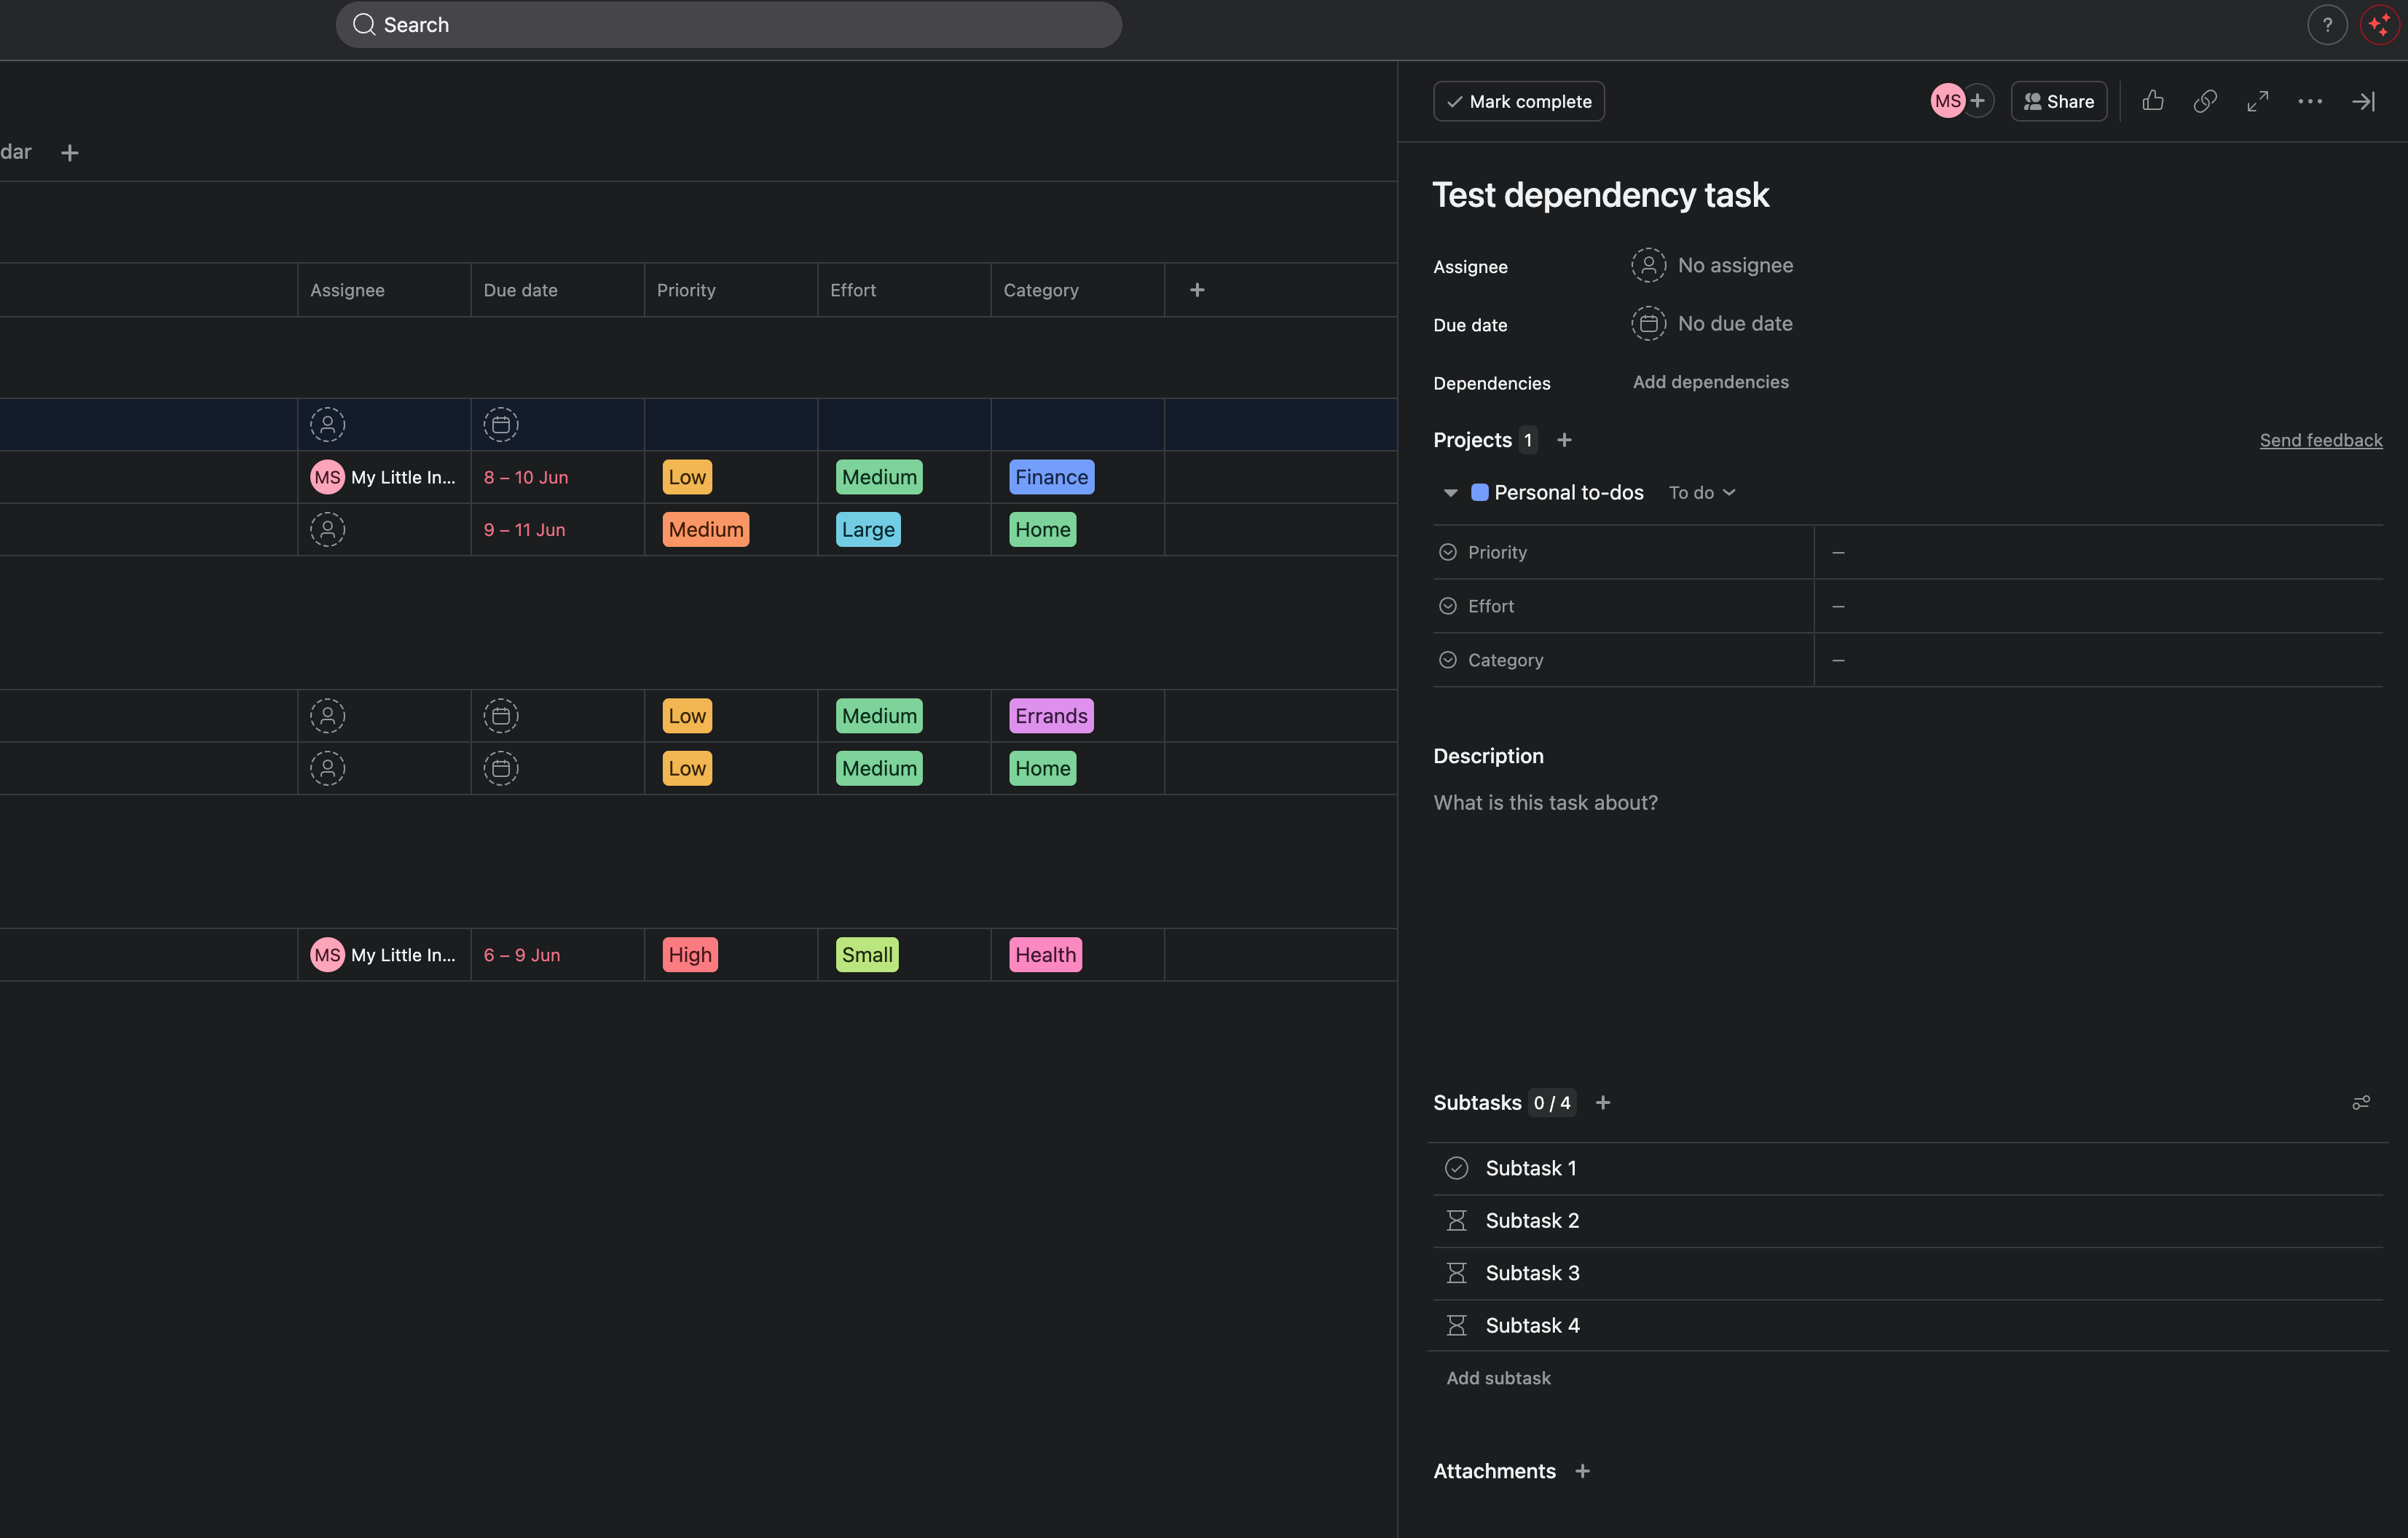2408x1538 pixels.
Task: Open the Category column header
Action: [x=1077, y=290]
